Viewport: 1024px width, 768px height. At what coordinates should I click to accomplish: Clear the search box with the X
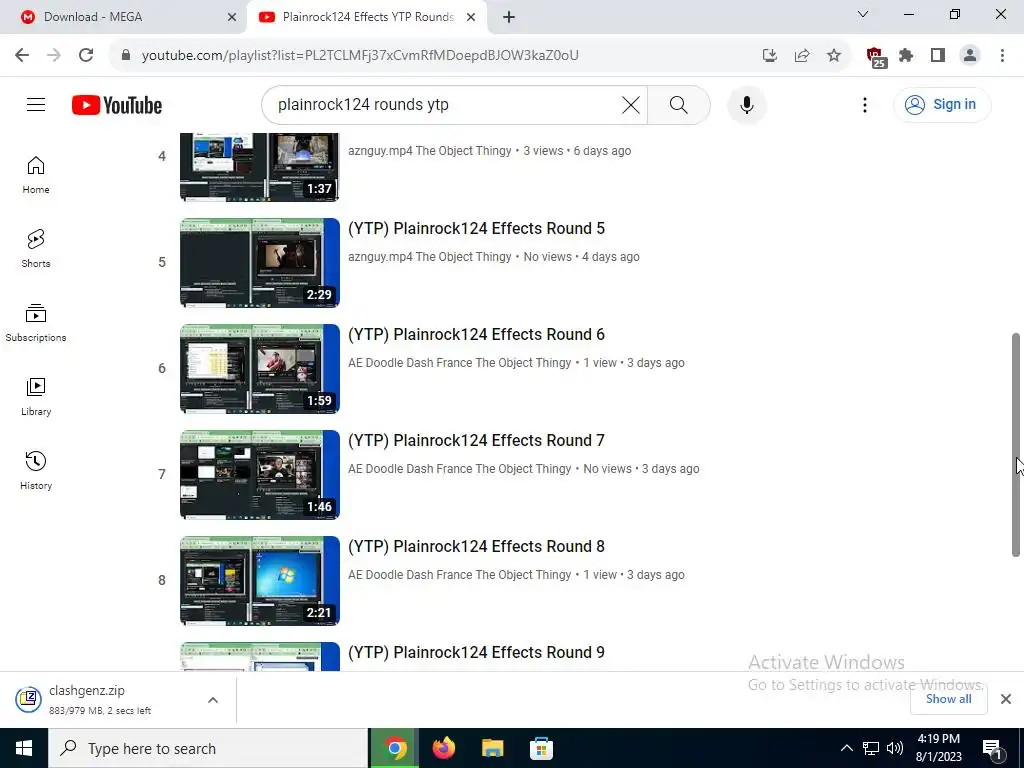pos(631,104)
